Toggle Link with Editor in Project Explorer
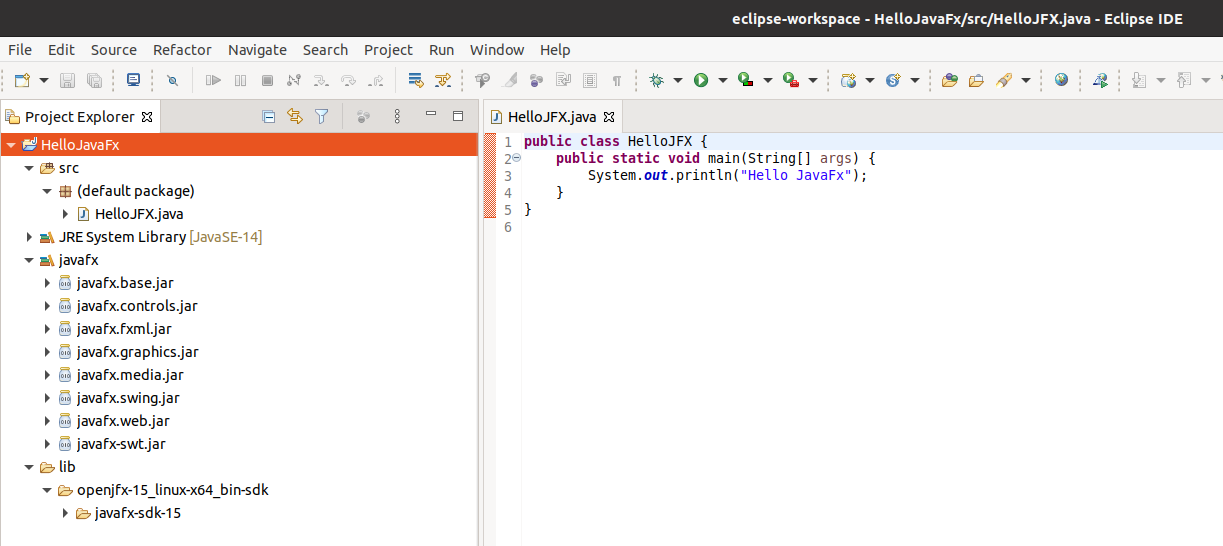The width and height of the screenshot is (1223, 546). [x=294, y=117]
